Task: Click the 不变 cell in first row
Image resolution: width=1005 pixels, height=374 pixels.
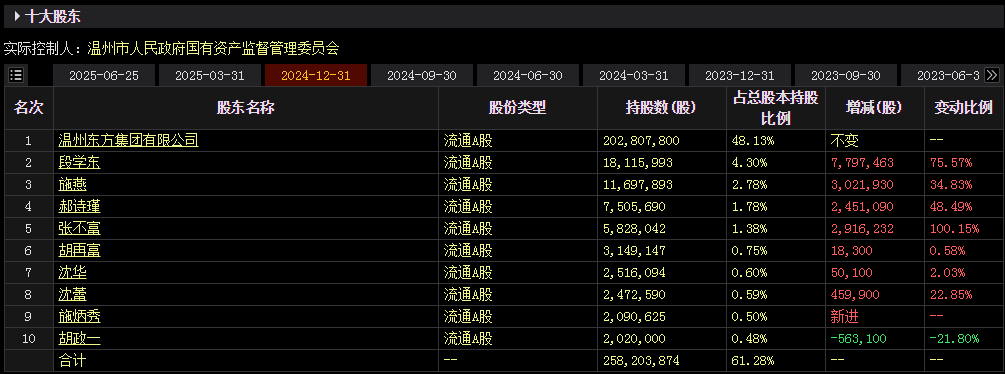Action: [845, 141]
